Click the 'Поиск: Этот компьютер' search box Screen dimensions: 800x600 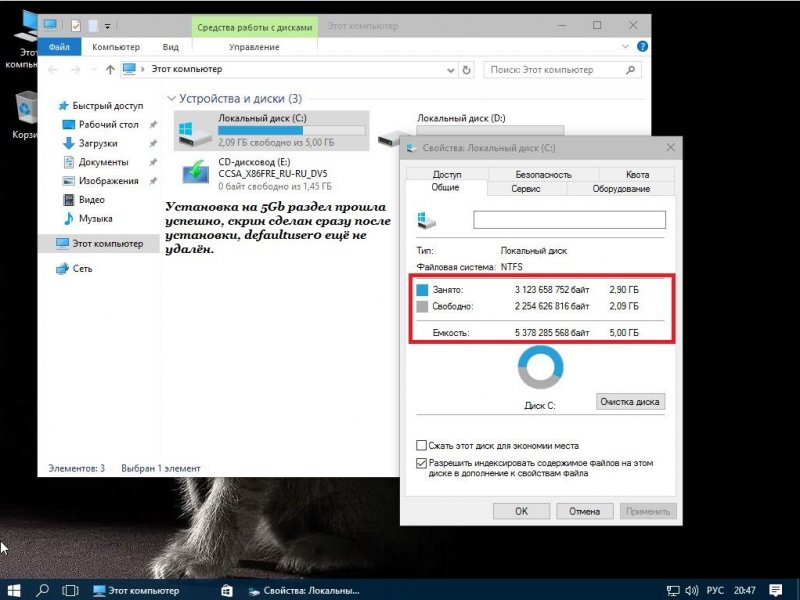(562, 70)
